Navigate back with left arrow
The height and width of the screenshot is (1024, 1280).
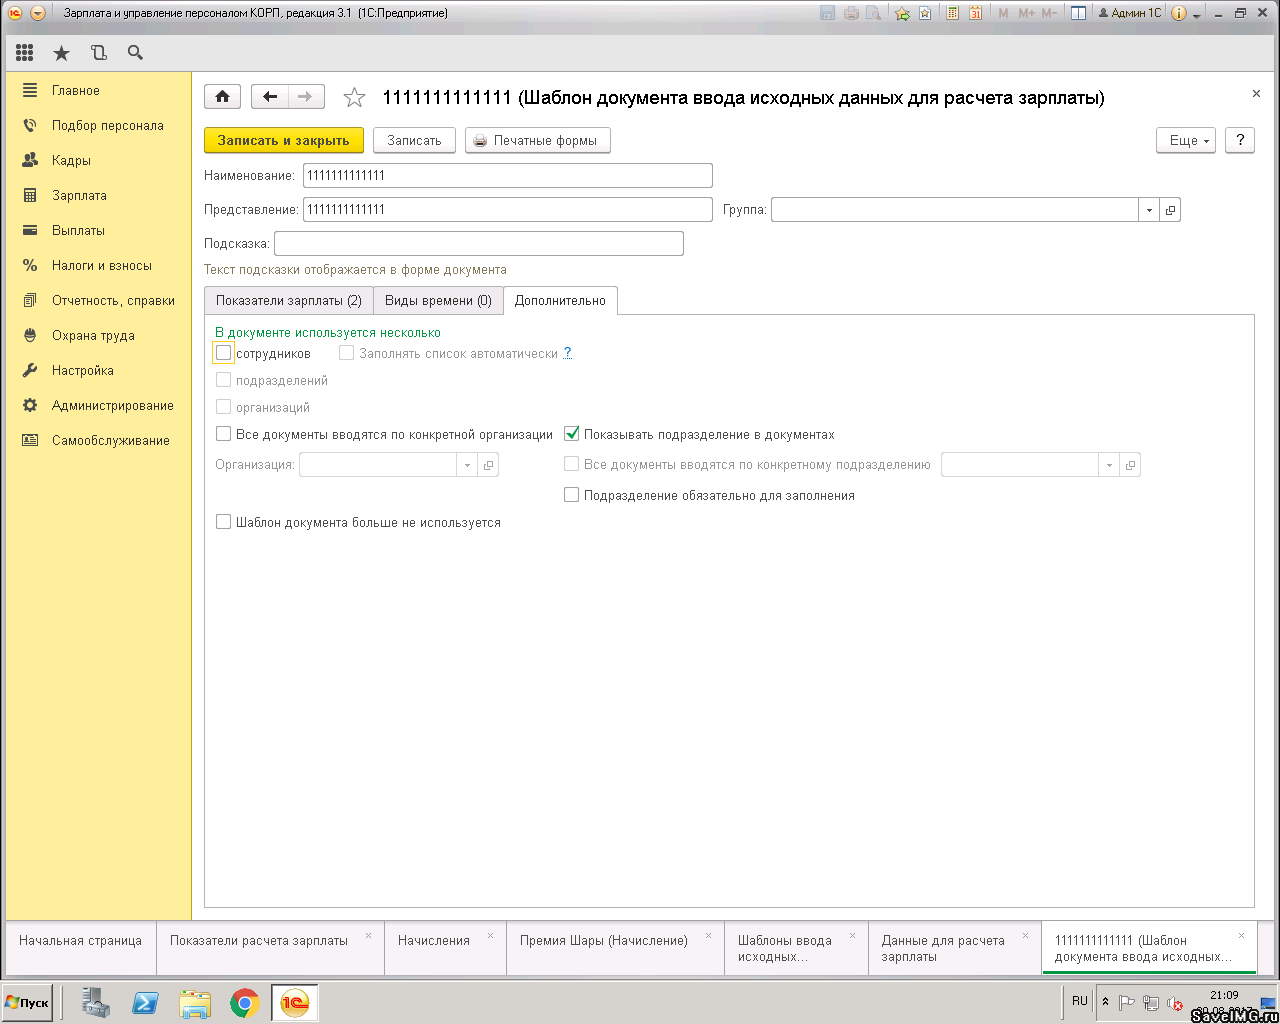pyautogui.click(x=269, y=97)
